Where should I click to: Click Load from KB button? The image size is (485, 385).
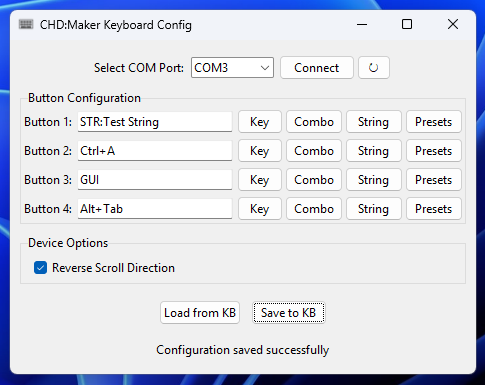click(x=200, y=313)
